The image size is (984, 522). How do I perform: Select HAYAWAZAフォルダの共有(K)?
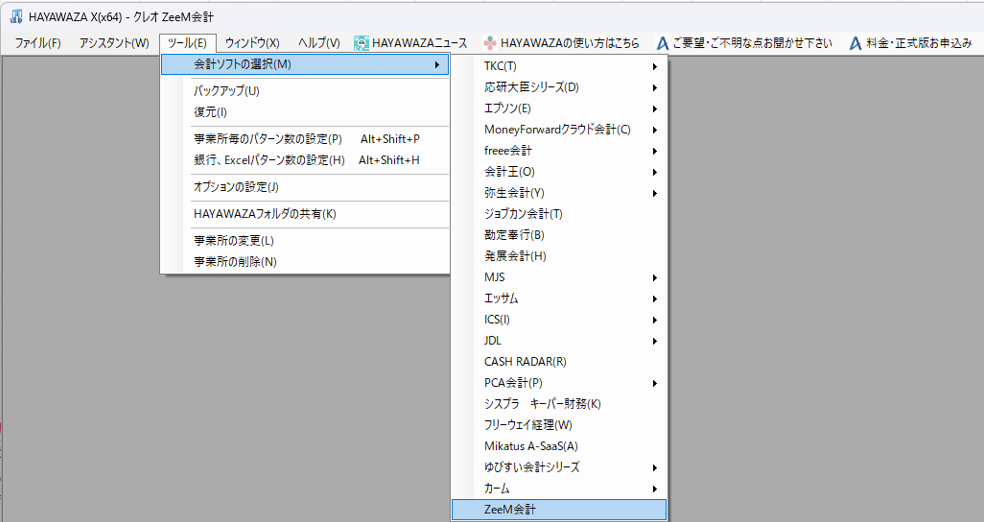coord(305,214)
